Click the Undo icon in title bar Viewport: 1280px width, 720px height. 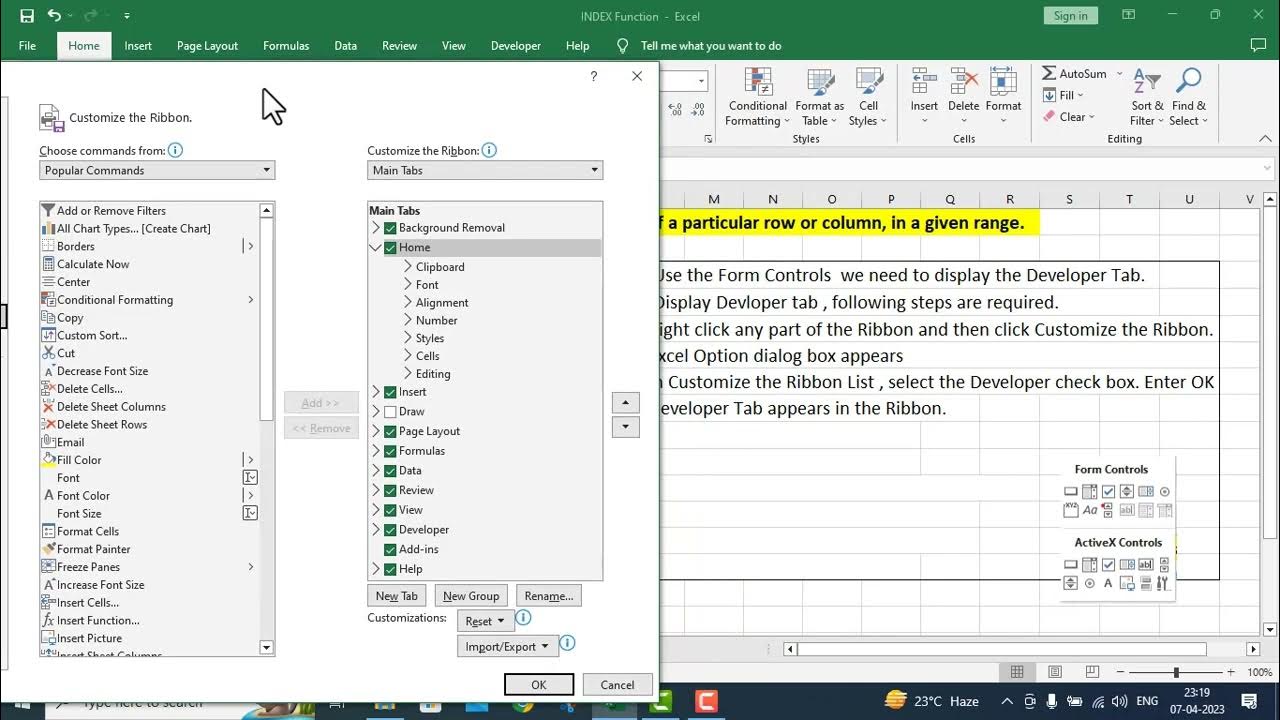[x=54, y=16]
